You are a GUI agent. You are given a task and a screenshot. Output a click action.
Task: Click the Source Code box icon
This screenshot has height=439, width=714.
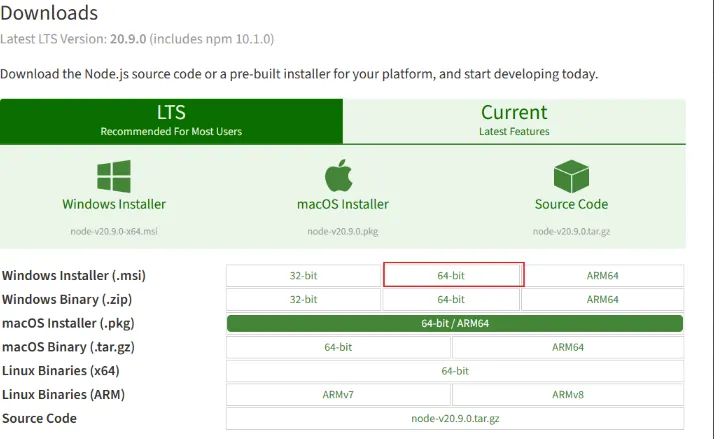pyautogui.click(x=570, y=176)
